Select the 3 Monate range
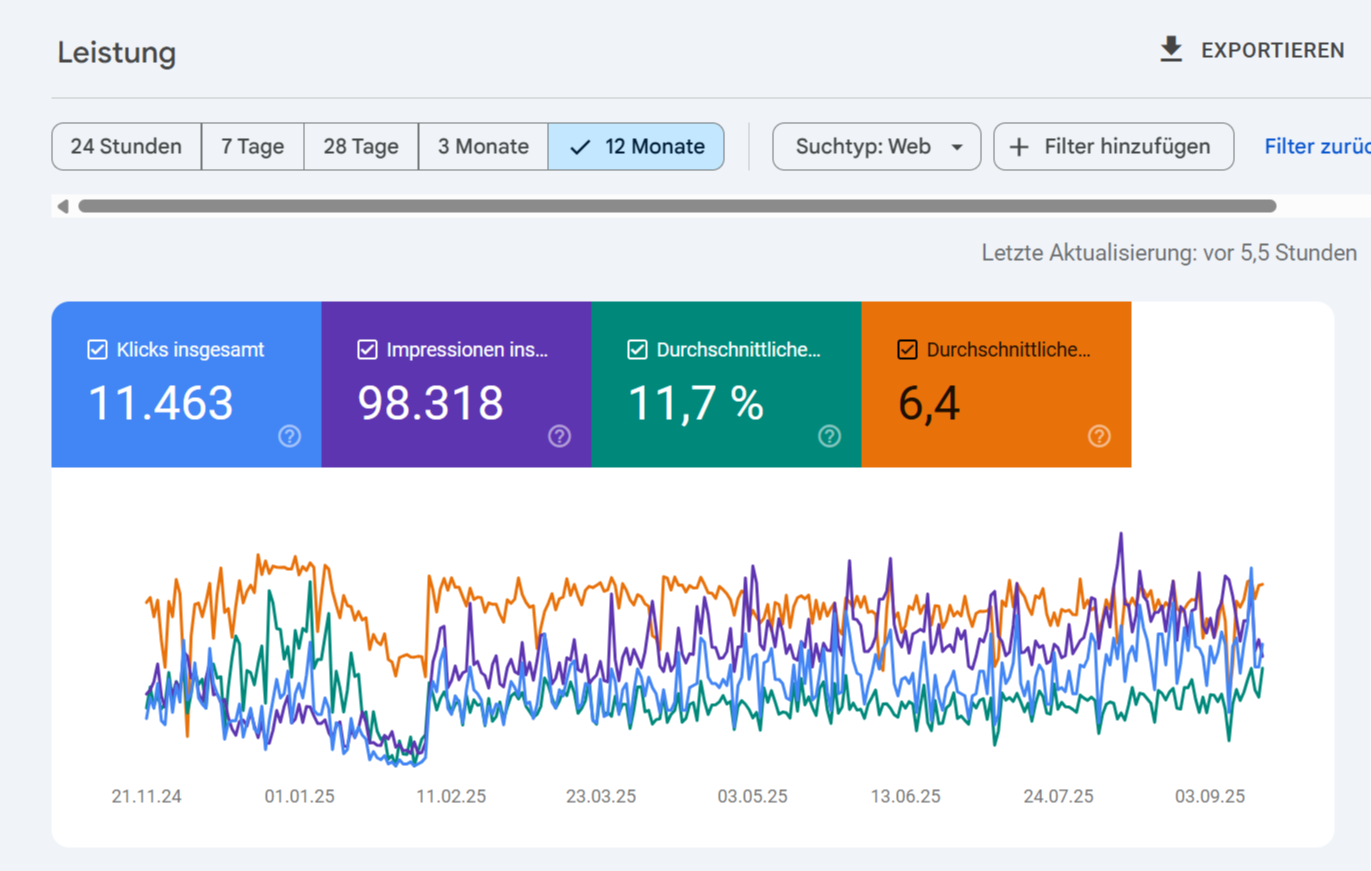This screenshot has width=1371, height=871. click(x=483, y=147)
